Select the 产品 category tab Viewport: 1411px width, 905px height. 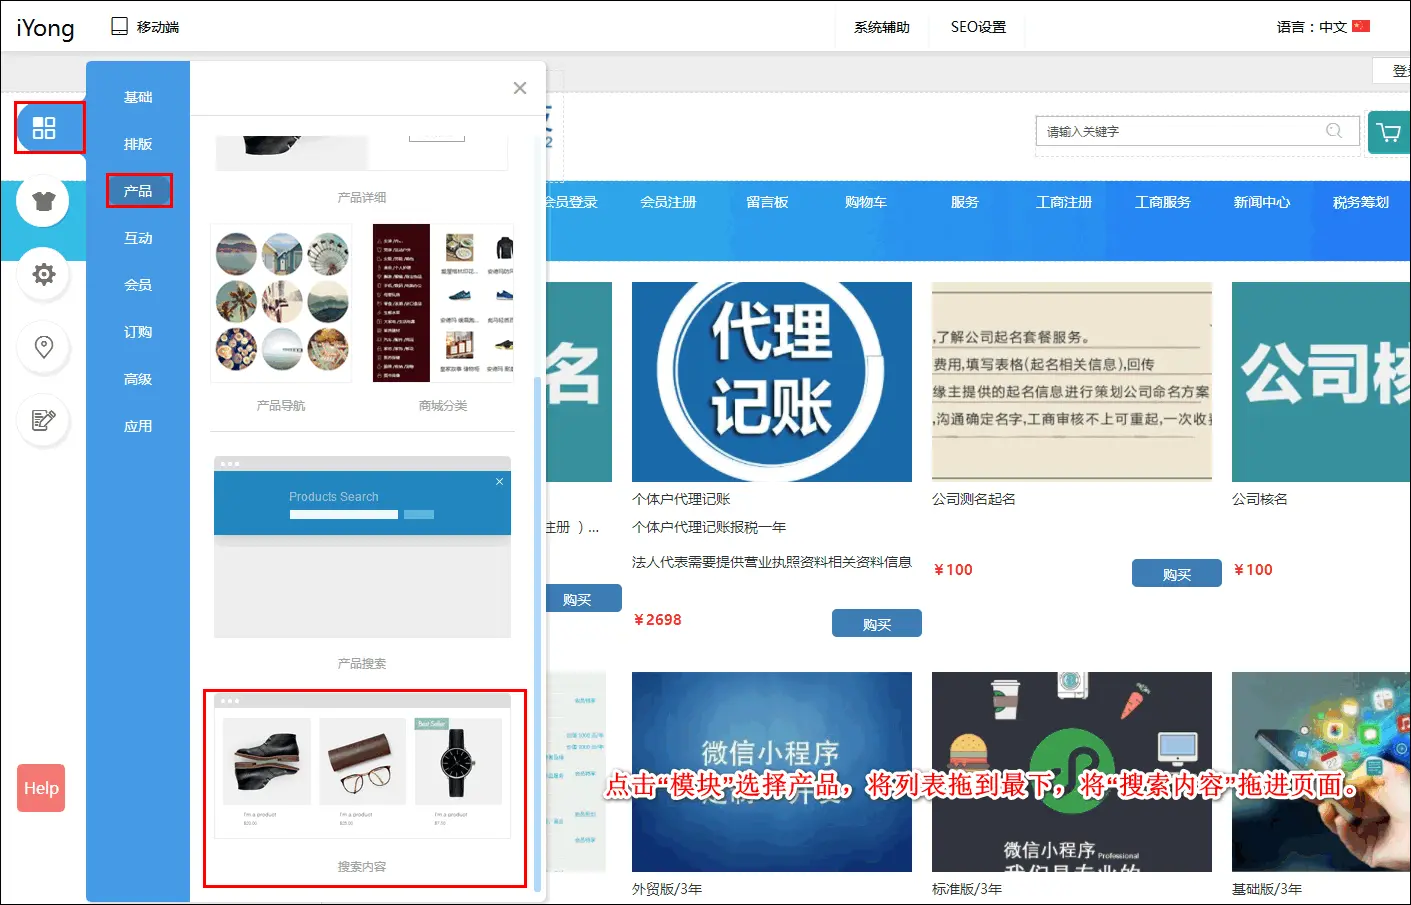(138, 191)
